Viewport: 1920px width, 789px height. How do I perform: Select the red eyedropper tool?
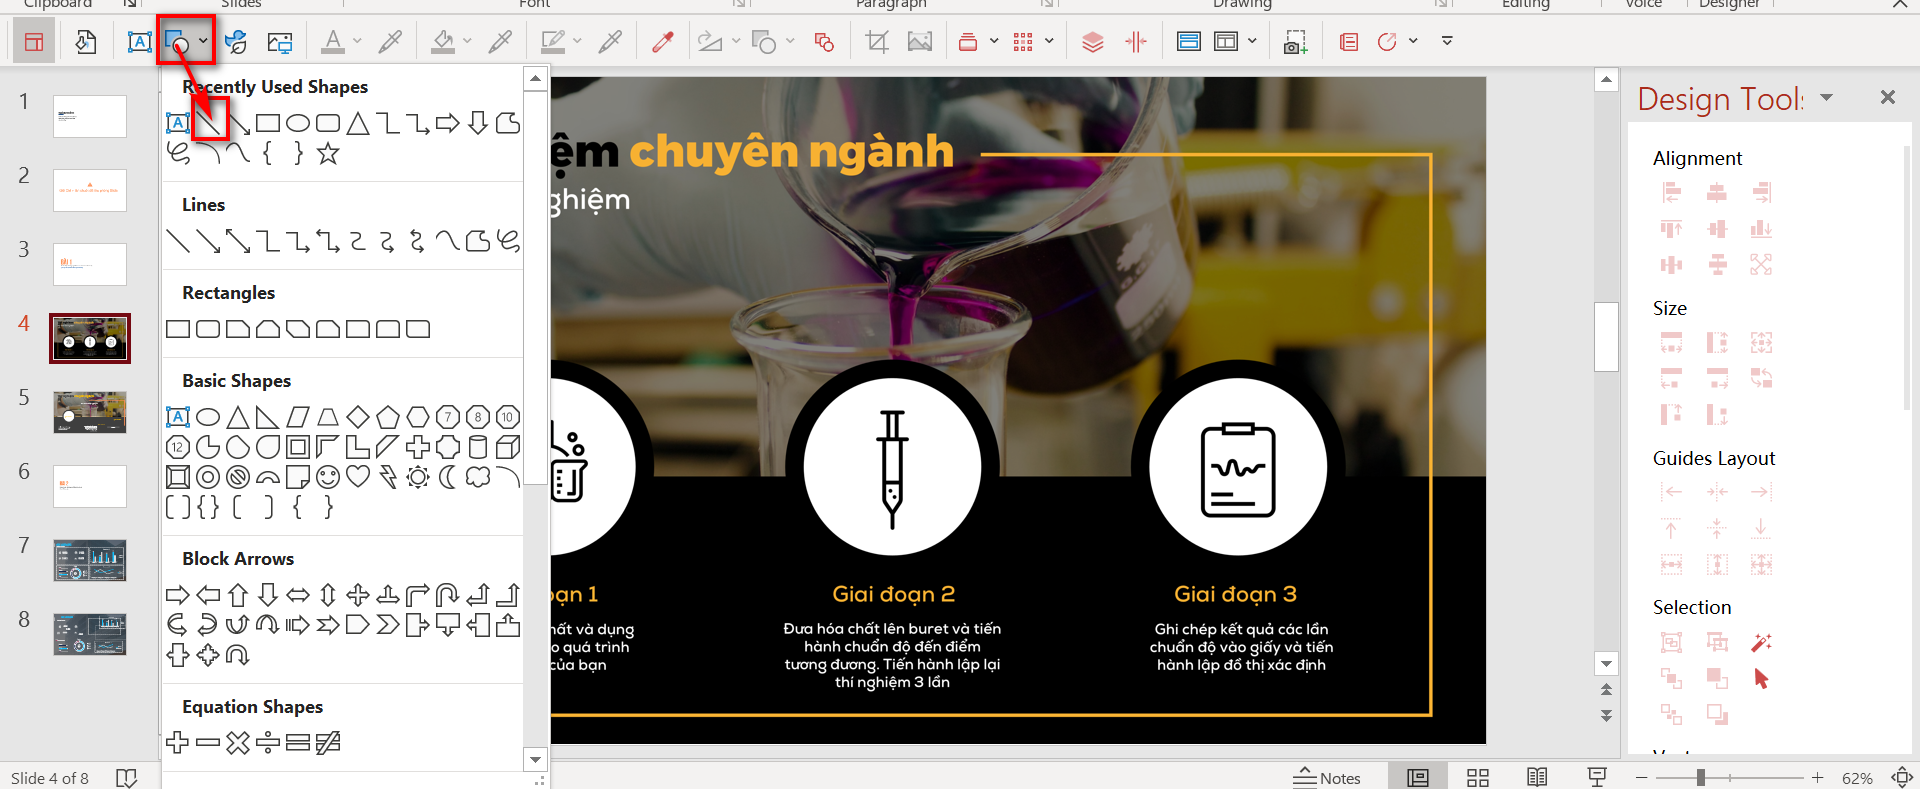662,42
